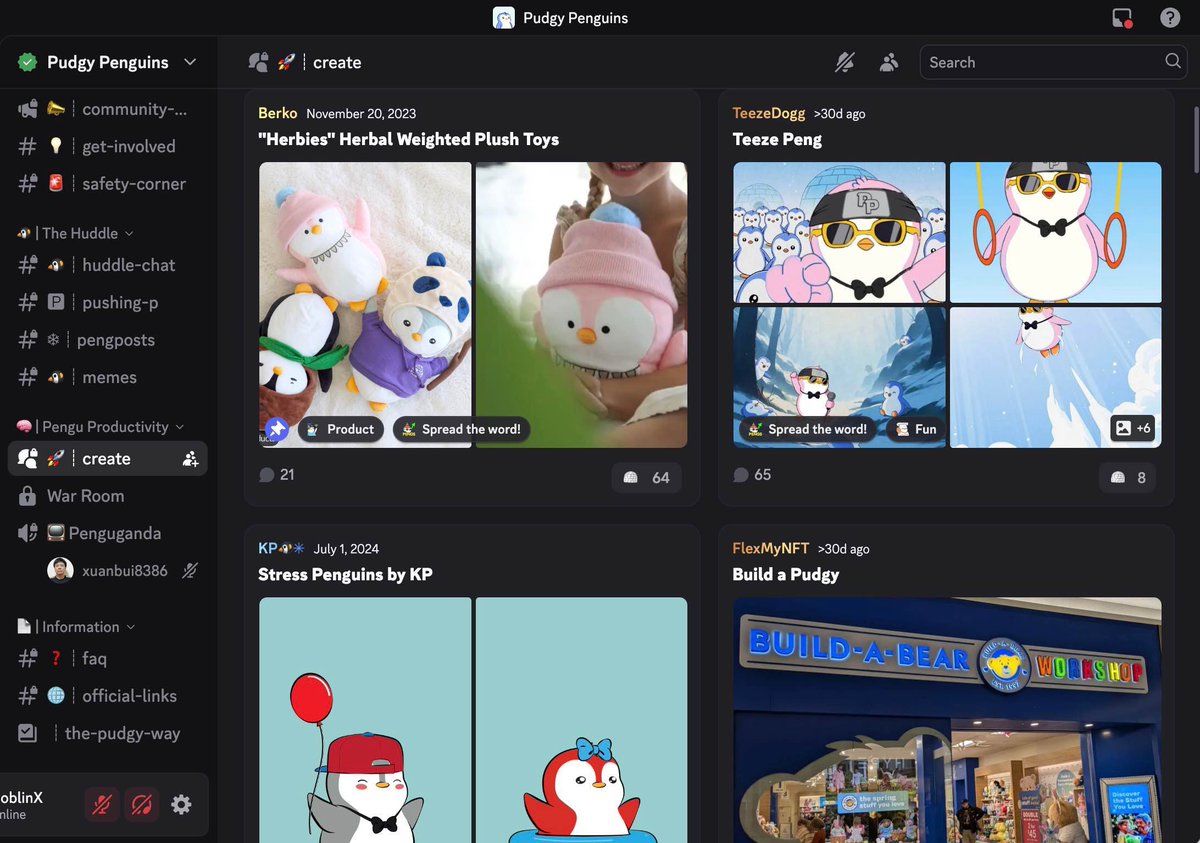Open the pushing-p channel
Image resolution: width=1200 pixels, height=843 pixels.
(108, 302)
